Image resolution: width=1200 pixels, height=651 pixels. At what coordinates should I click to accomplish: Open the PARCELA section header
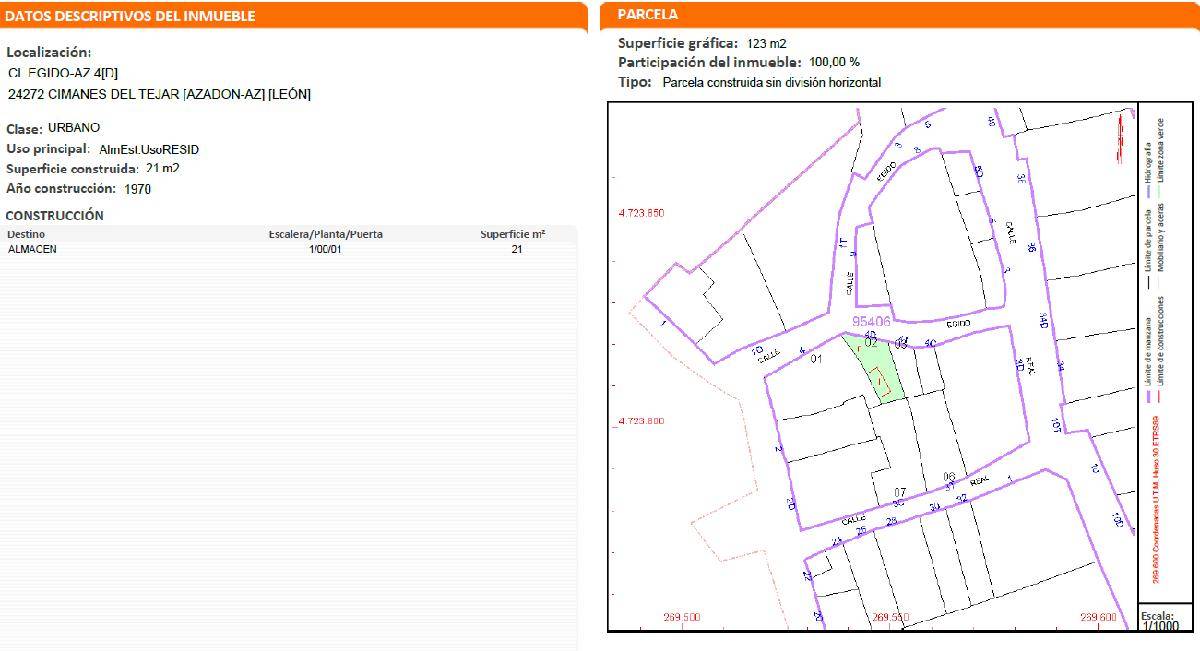click(647, 15)
